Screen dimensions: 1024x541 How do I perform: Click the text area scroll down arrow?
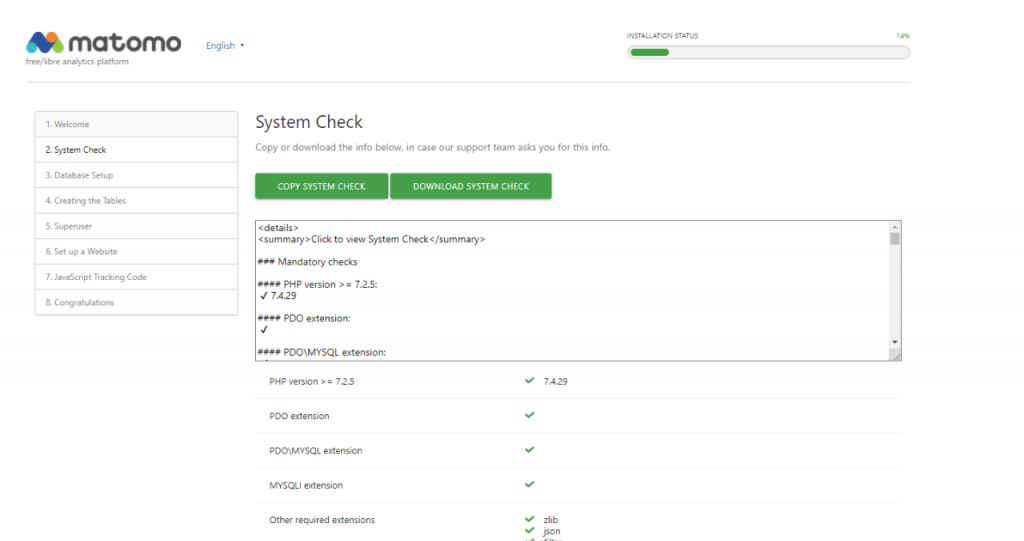click(x=895, y=342)
